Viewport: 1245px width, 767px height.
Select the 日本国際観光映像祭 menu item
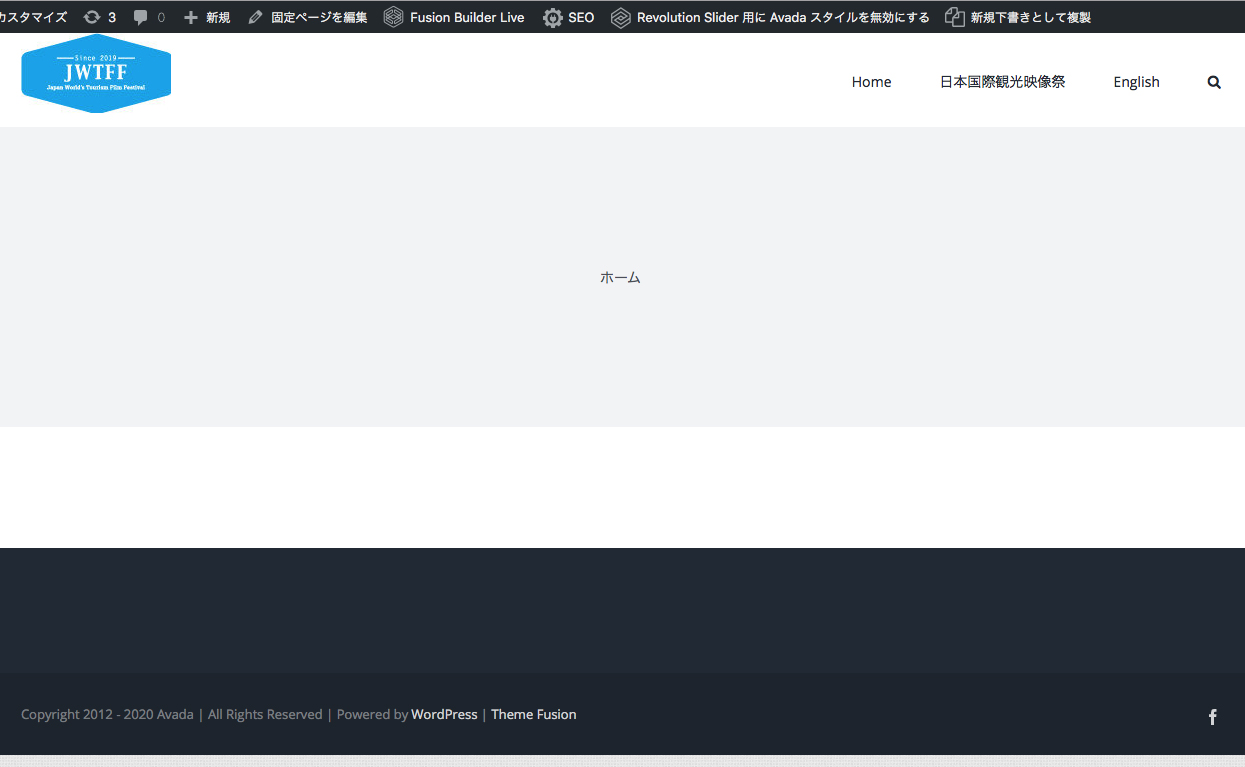(1002, 82)
